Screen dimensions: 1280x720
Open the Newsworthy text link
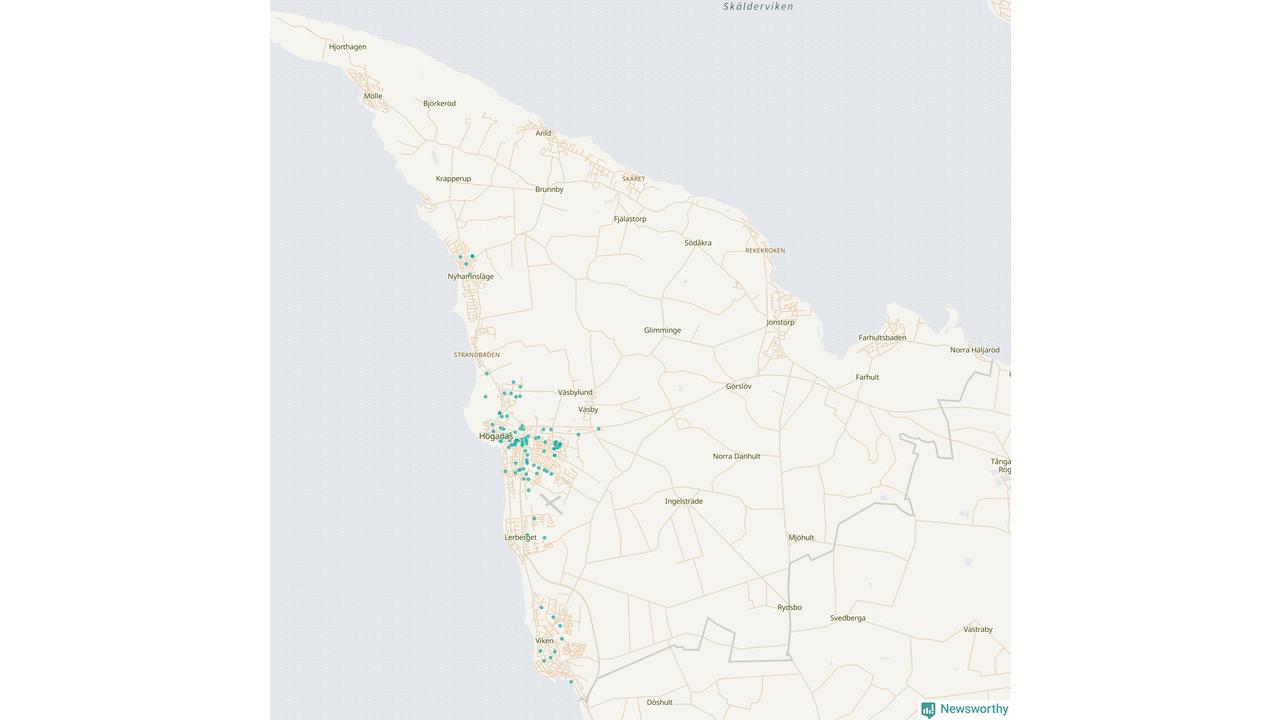coord(973,709)
